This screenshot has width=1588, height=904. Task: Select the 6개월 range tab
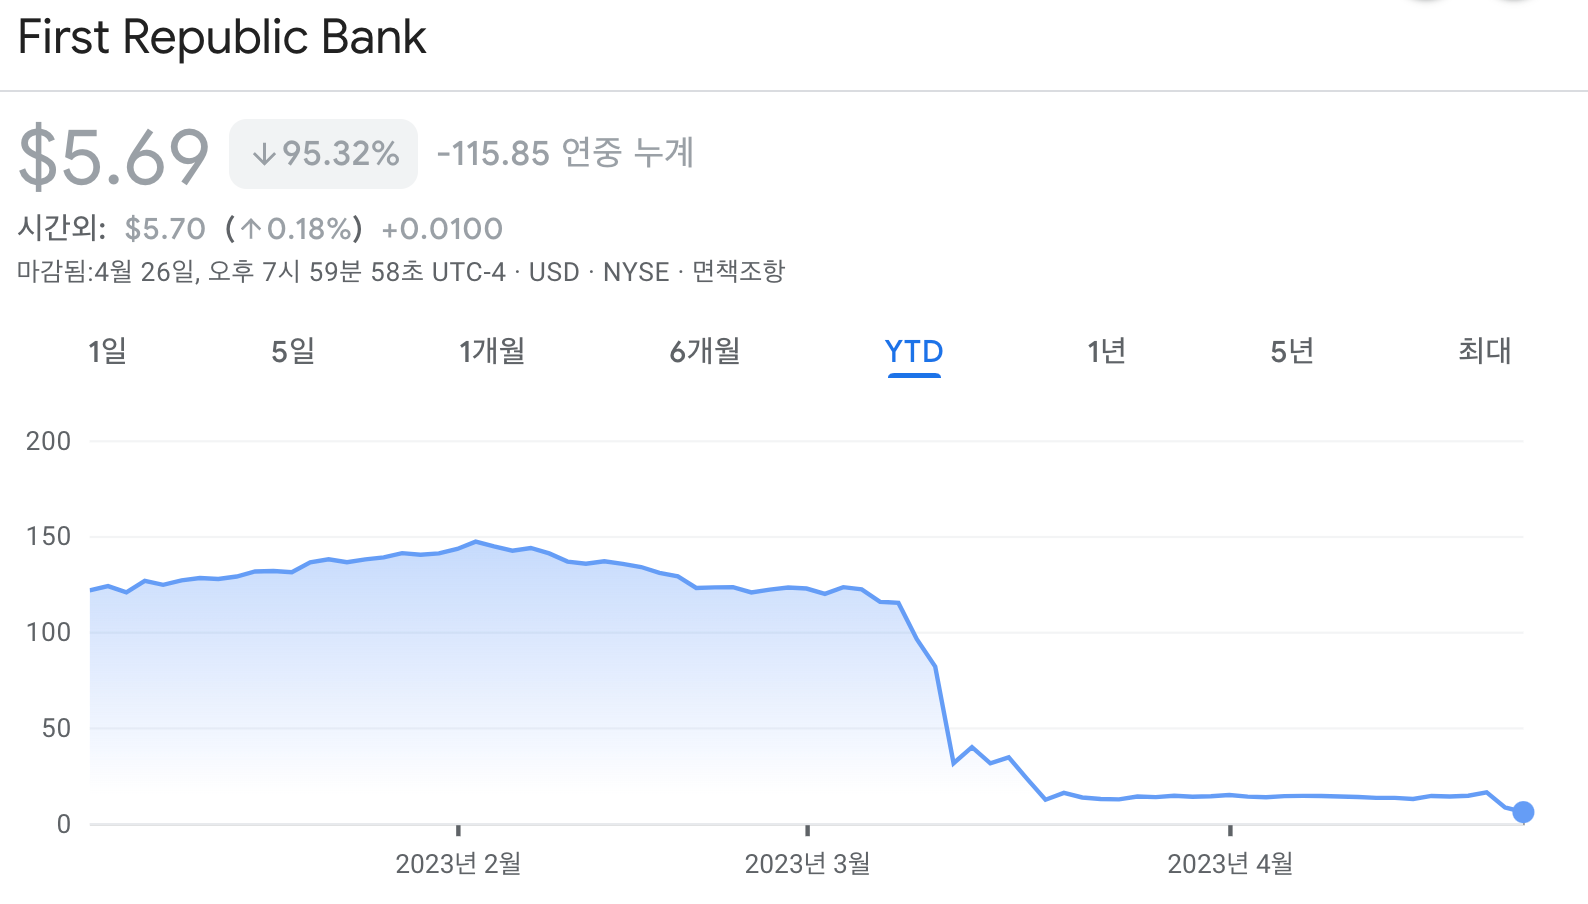click(705, 351)
